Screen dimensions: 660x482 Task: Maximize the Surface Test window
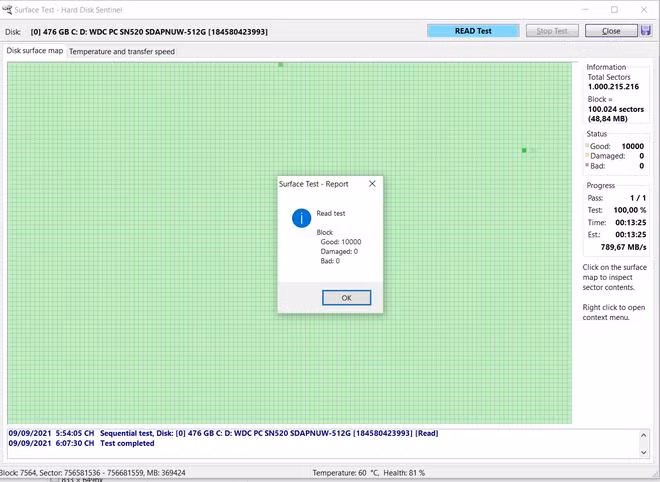(x=614, y=9)
